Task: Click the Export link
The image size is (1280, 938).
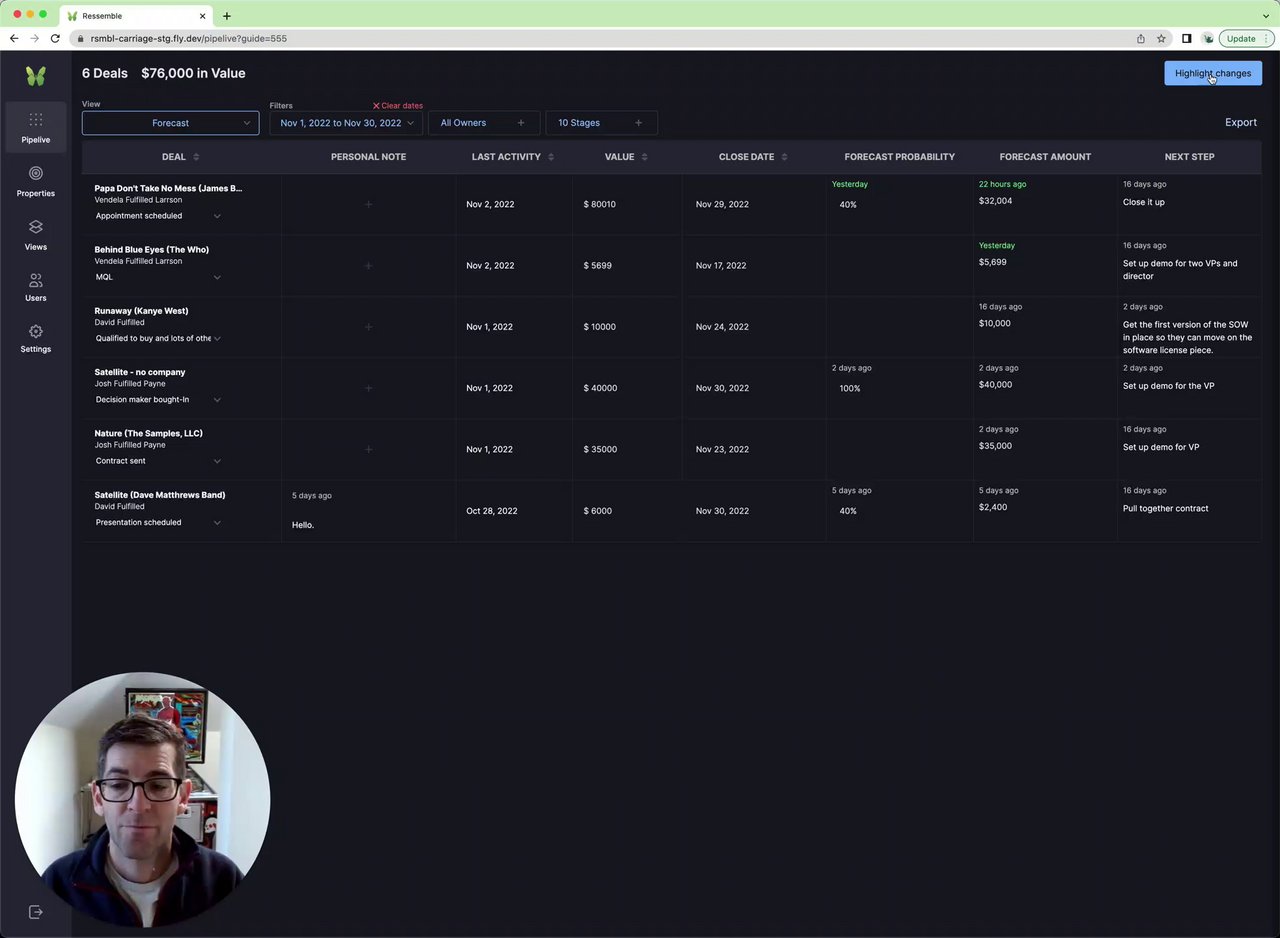Action: point(1241,122)
